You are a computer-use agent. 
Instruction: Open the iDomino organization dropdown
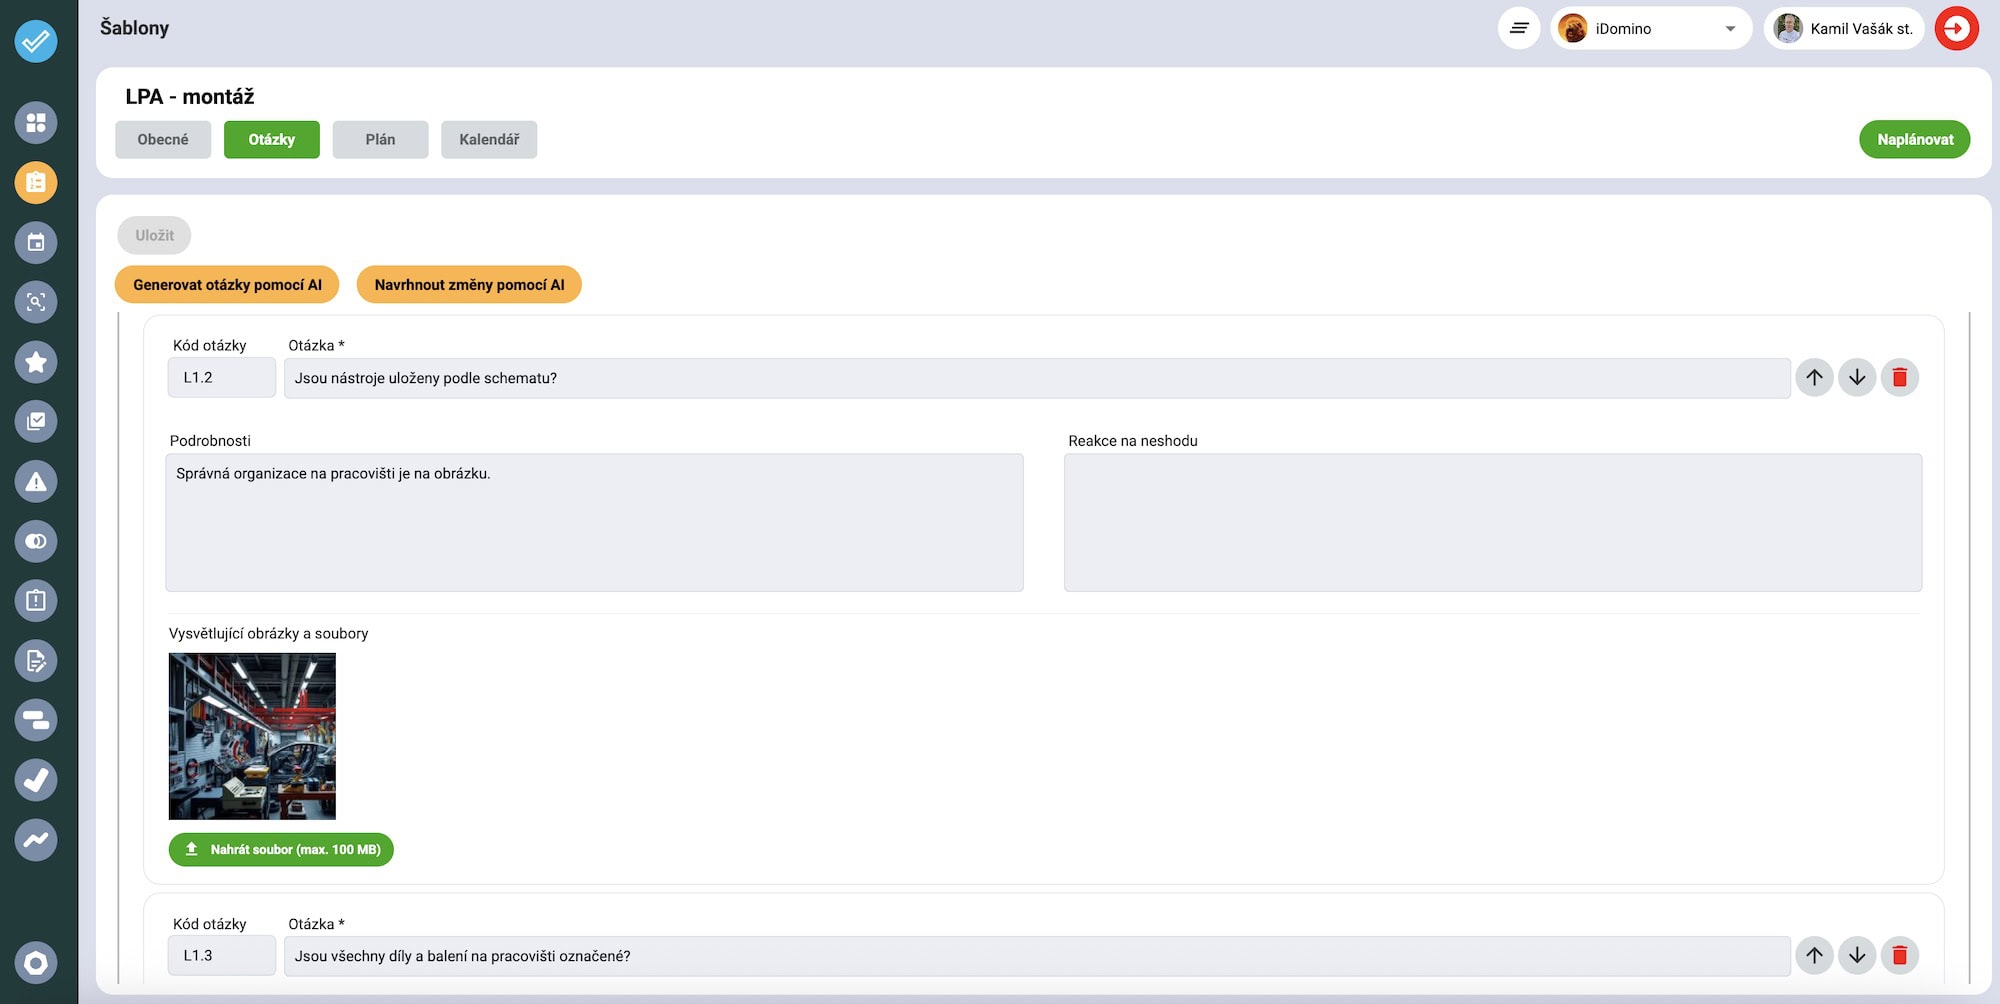point(1650,29)
